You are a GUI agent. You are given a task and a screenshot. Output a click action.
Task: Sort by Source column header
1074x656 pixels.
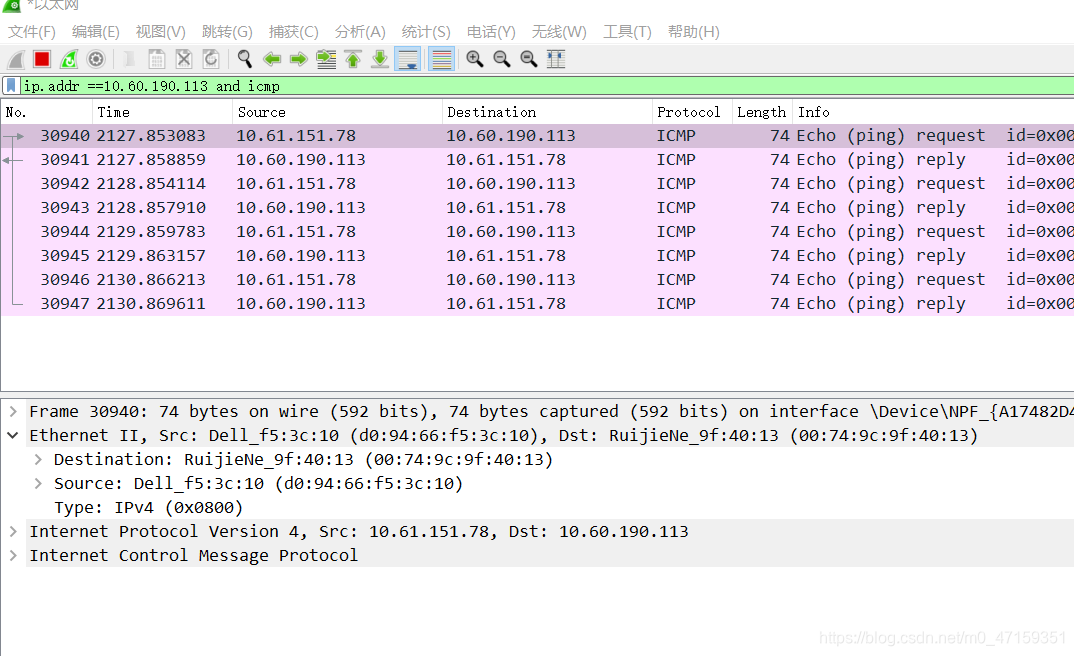pos(337,112)
